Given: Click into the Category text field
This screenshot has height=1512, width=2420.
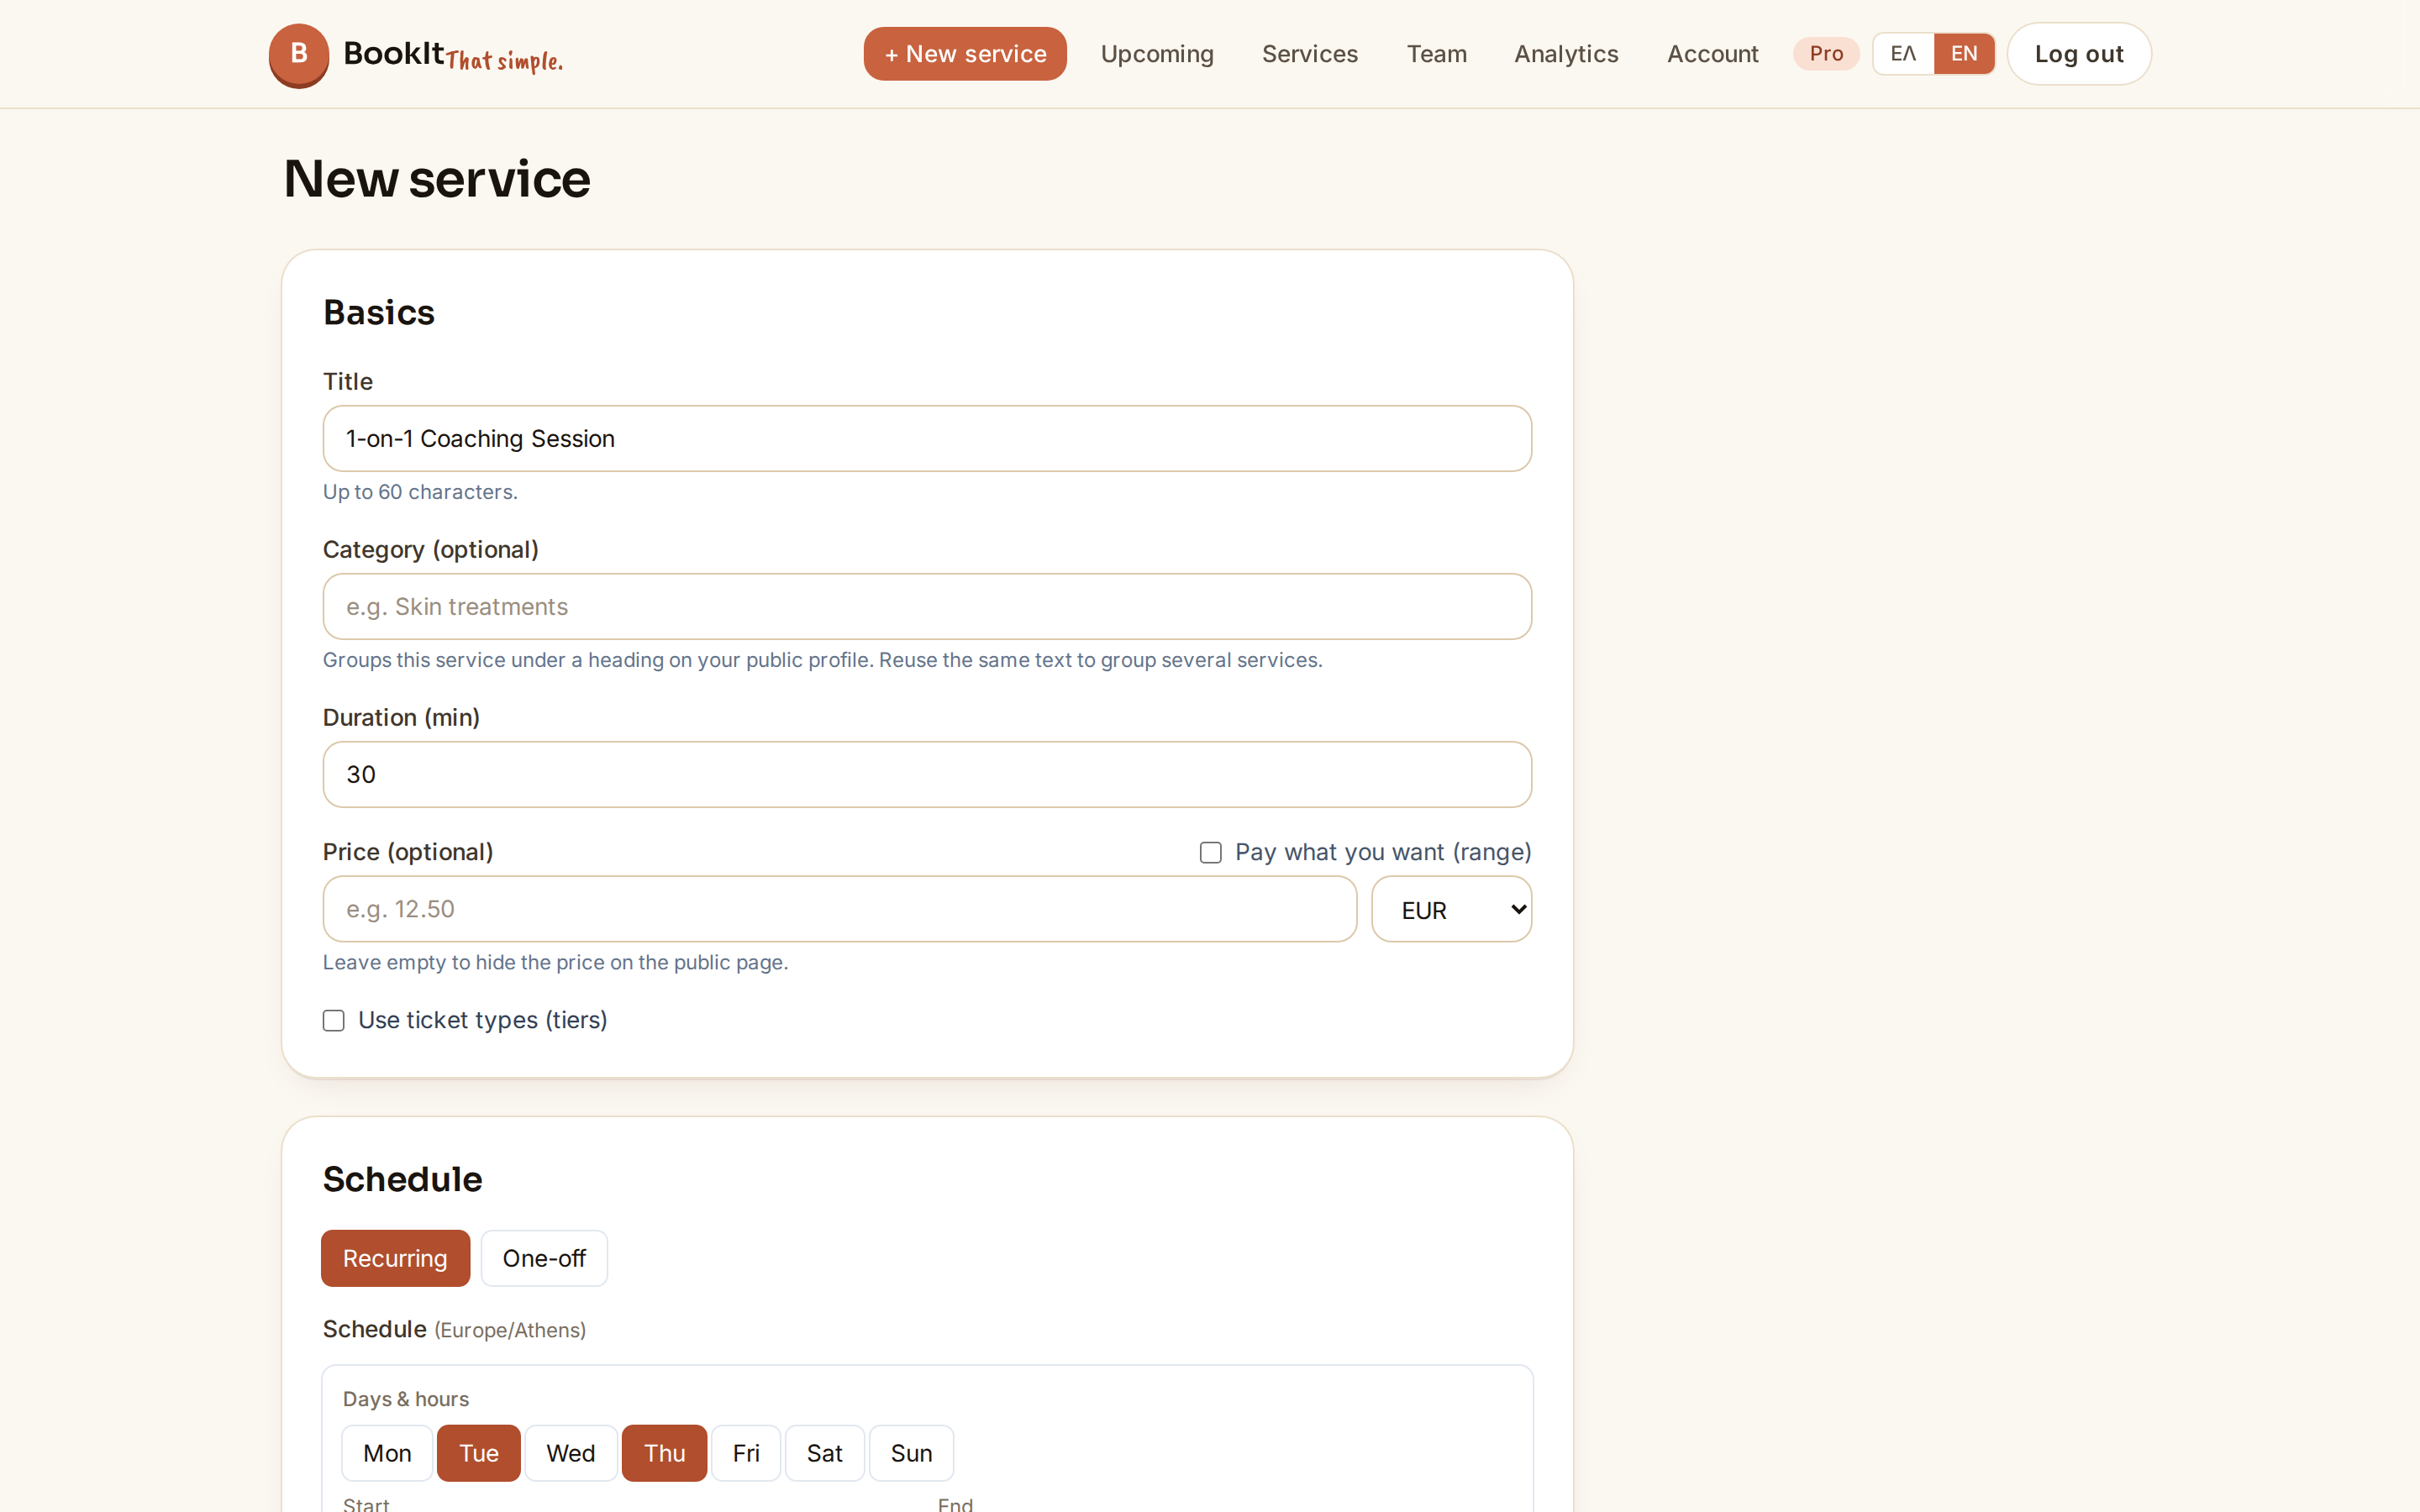Looking at the screenshot, I should pyautogui.click(x=927, y=607).
